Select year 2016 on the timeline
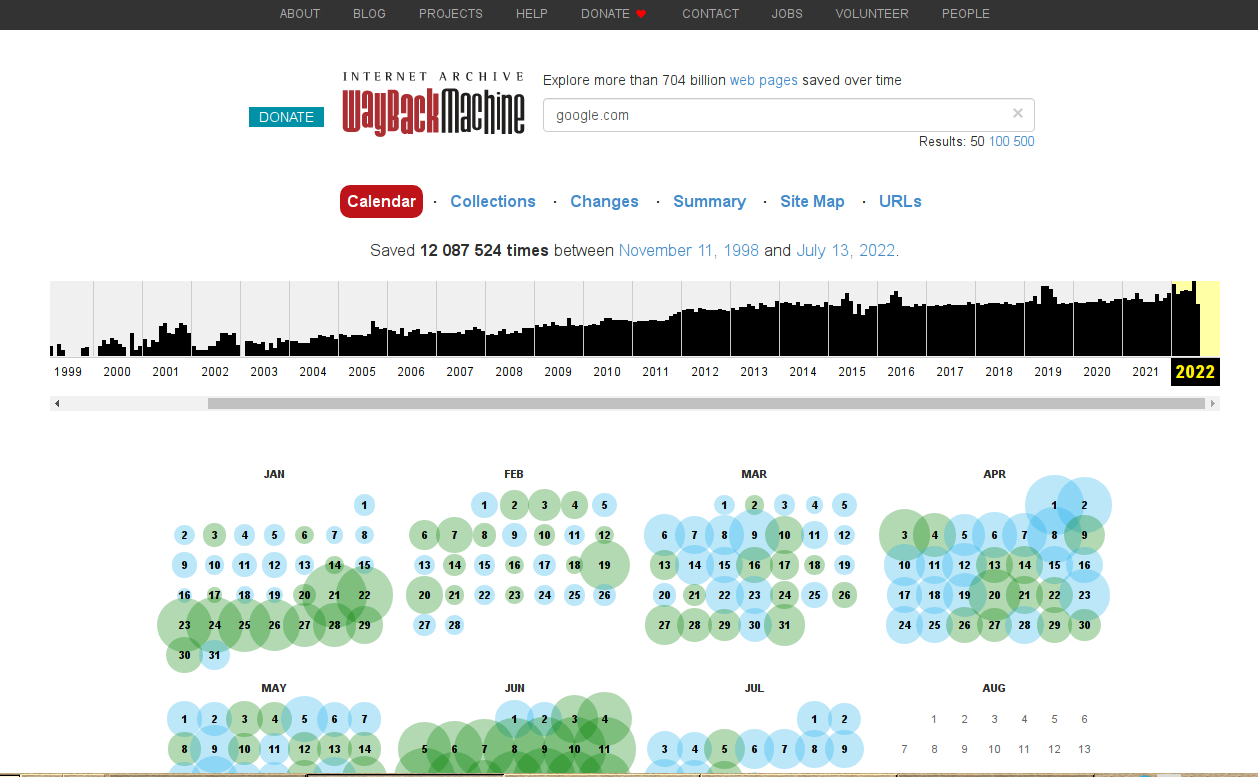The width and height of the screenshot is (1258, 777). 900,371
